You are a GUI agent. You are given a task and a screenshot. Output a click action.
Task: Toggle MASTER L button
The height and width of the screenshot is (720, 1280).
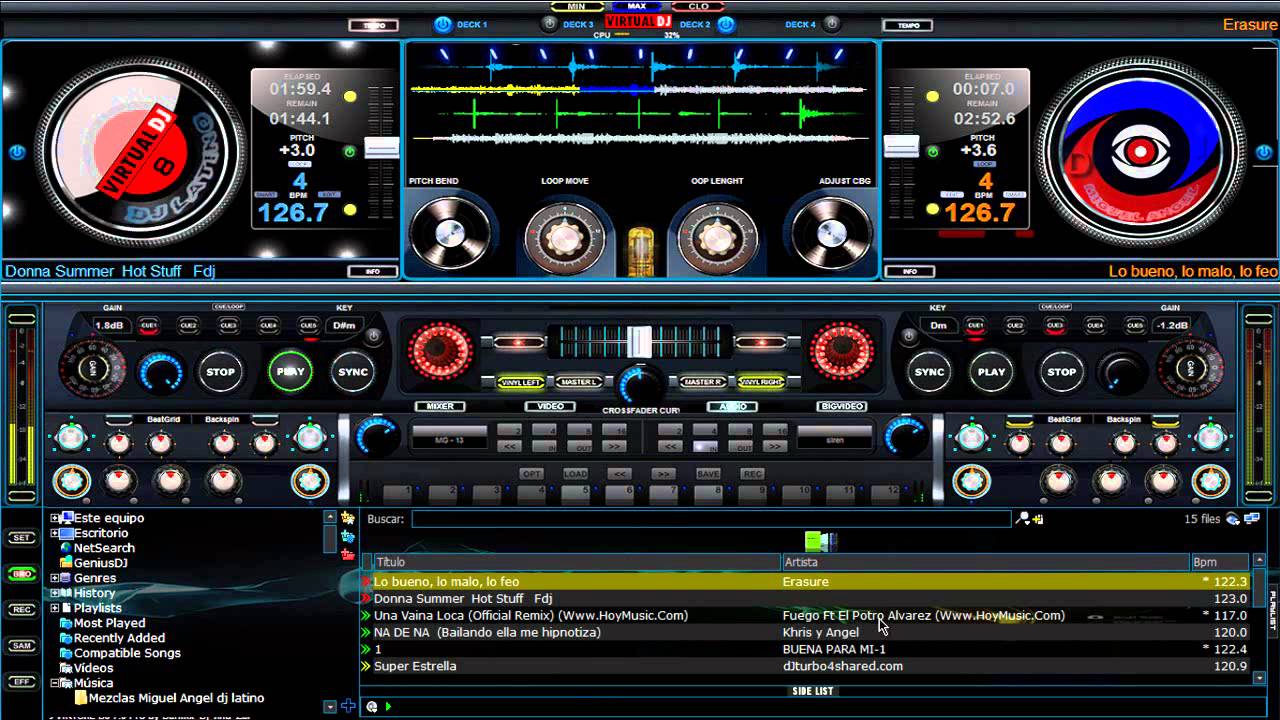click(579, 382)
